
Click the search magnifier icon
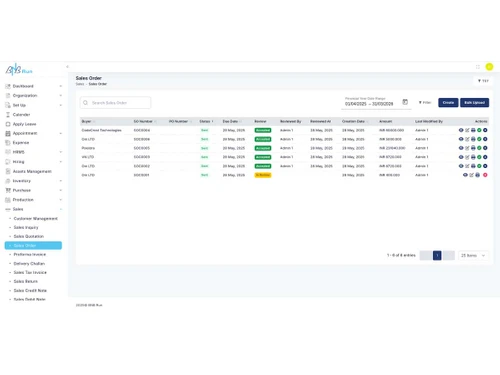tap(85, 103)
